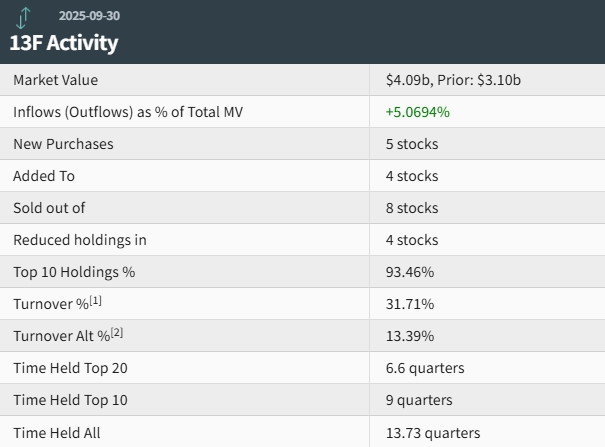Click the up-down arrows icon in header
The height and width of the screenshot is (447, 605).
click(x=25, y=17)
